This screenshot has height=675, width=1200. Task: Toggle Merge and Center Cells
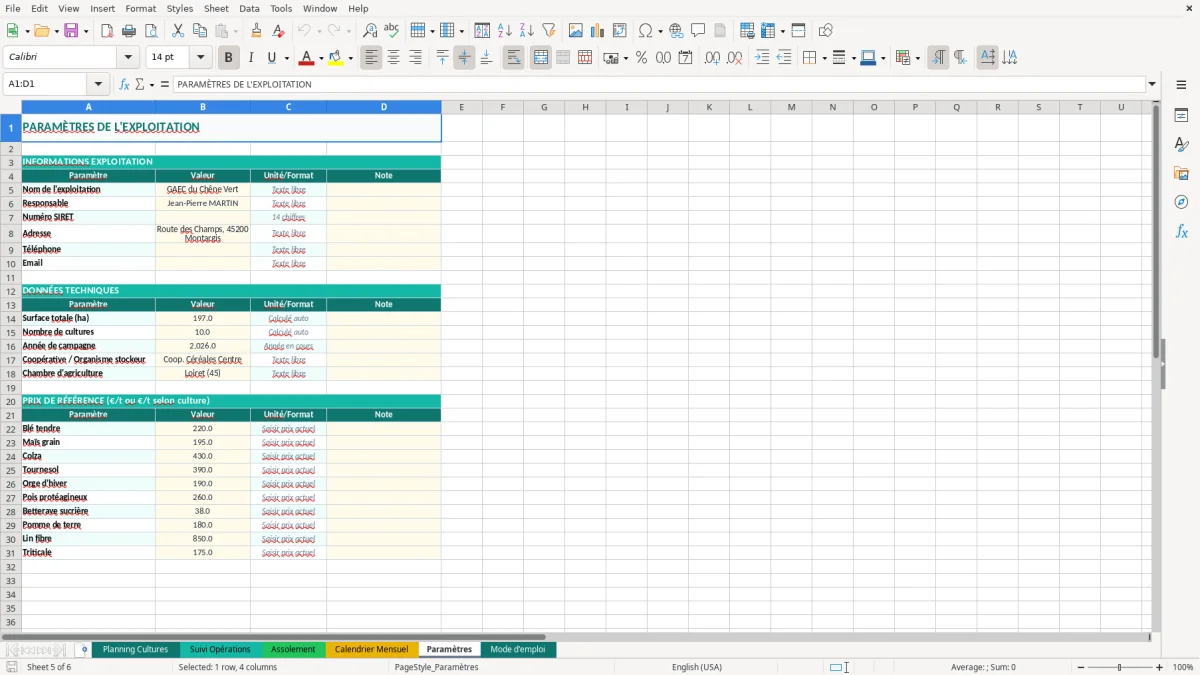point(540,58)
